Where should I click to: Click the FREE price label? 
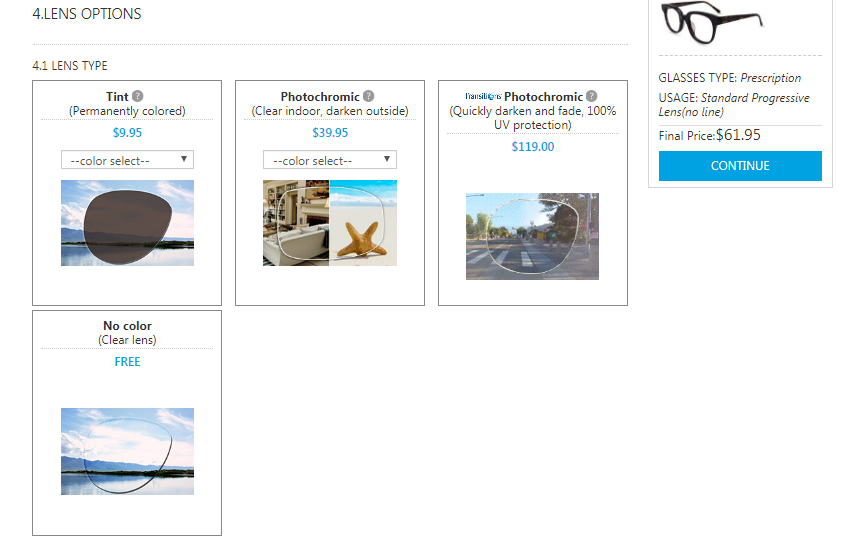pyautogui.click(x=127, y=362)
